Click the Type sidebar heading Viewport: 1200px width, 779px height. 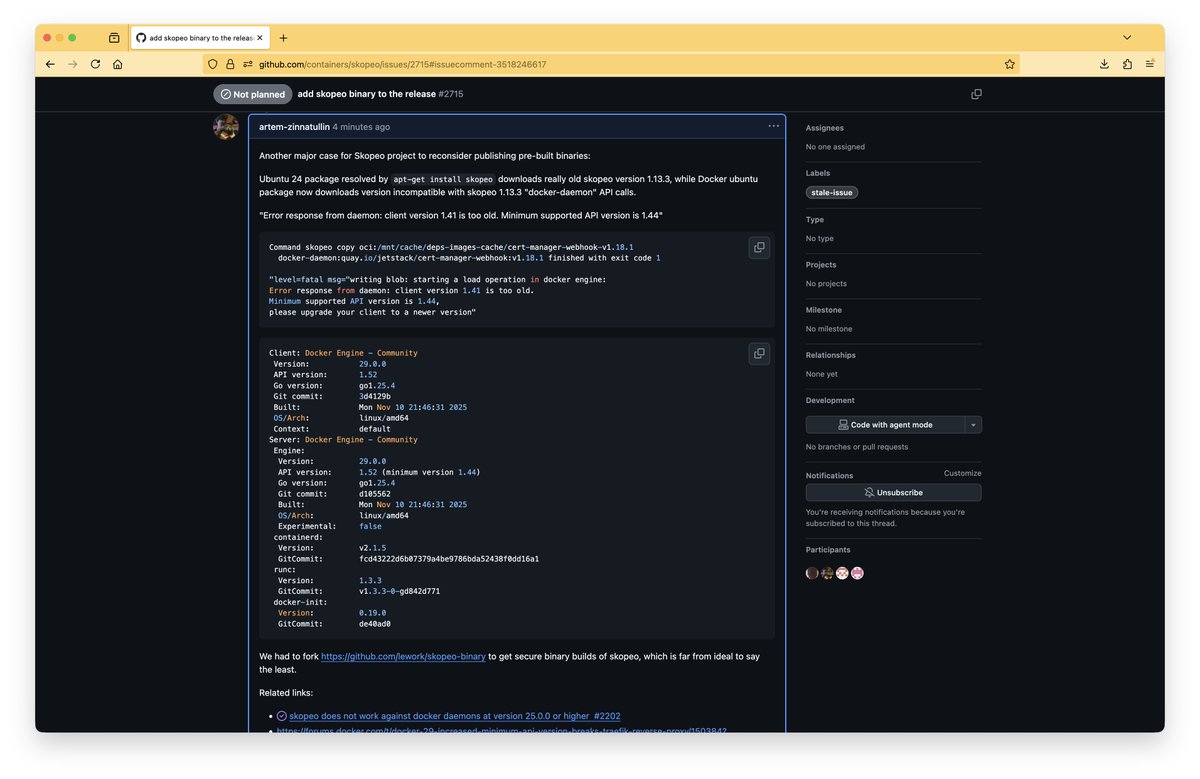click(815, 219)
